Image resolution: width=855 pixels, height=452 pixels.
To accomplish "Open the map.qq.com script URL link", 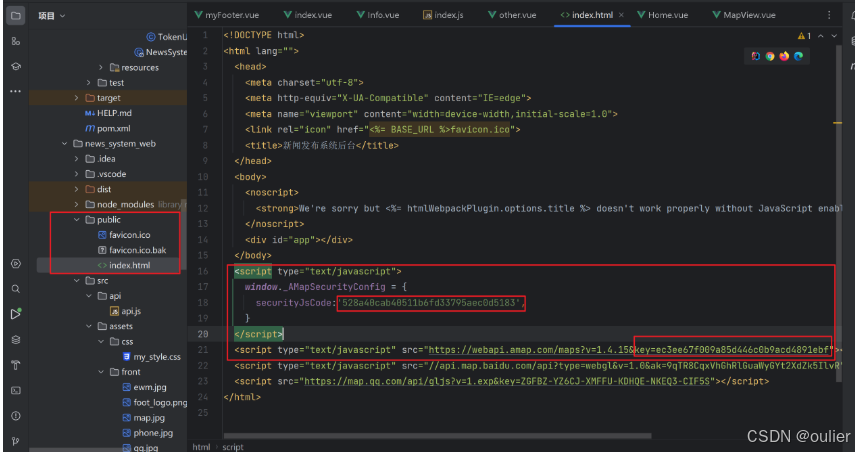I will [507, 381].
